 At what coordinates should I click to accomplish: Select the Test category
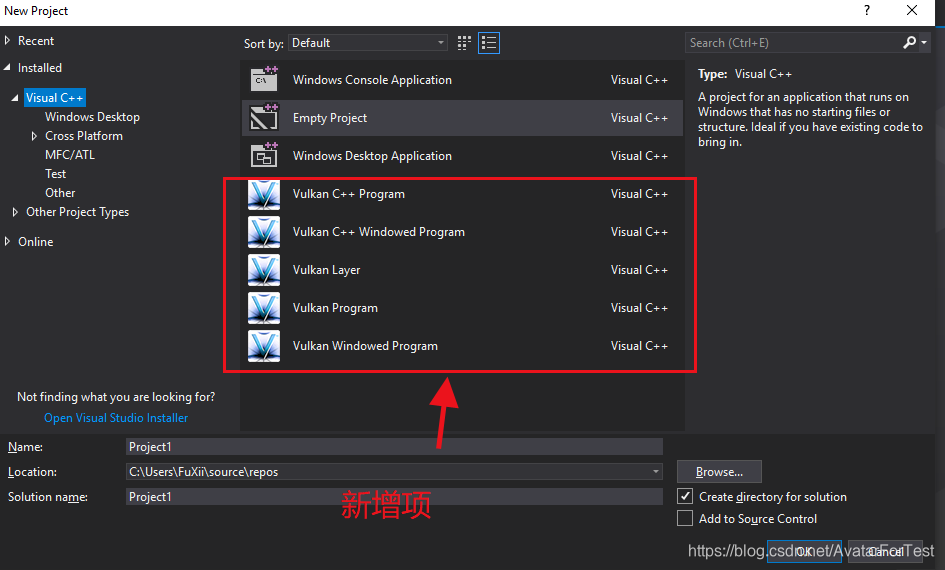click(x=55, y=174)
